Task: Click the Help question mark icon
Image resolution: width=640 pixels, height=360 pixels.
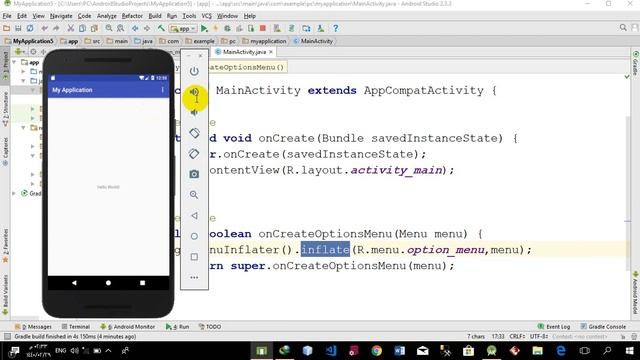Action: coord(336,28)
